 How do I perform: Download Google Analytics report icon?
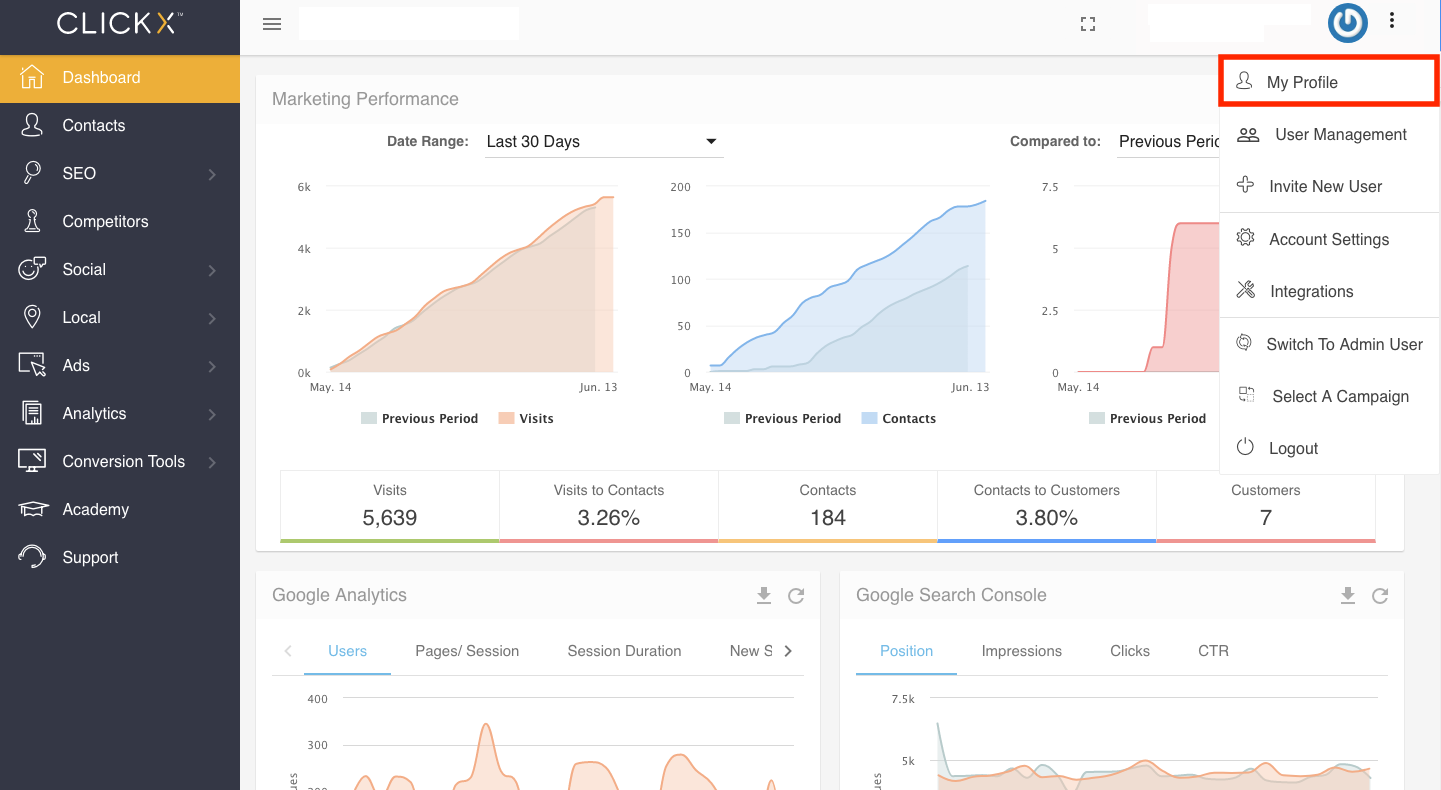[764, 595]
